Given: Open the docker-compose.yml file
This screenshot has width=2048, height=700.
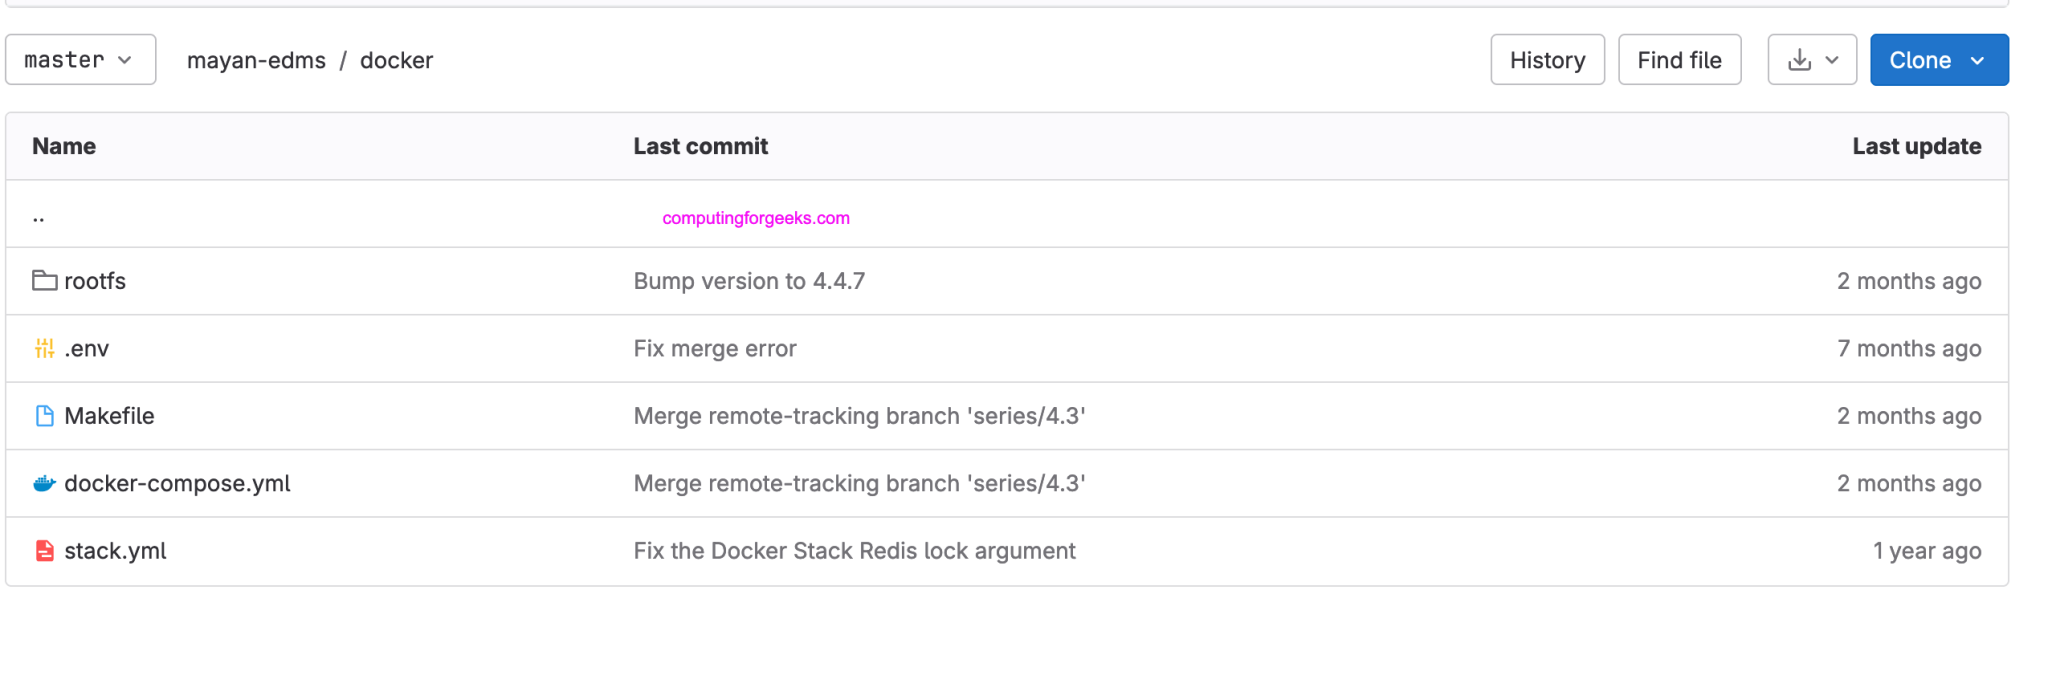Looking at the screenshot, I should 177,483.
